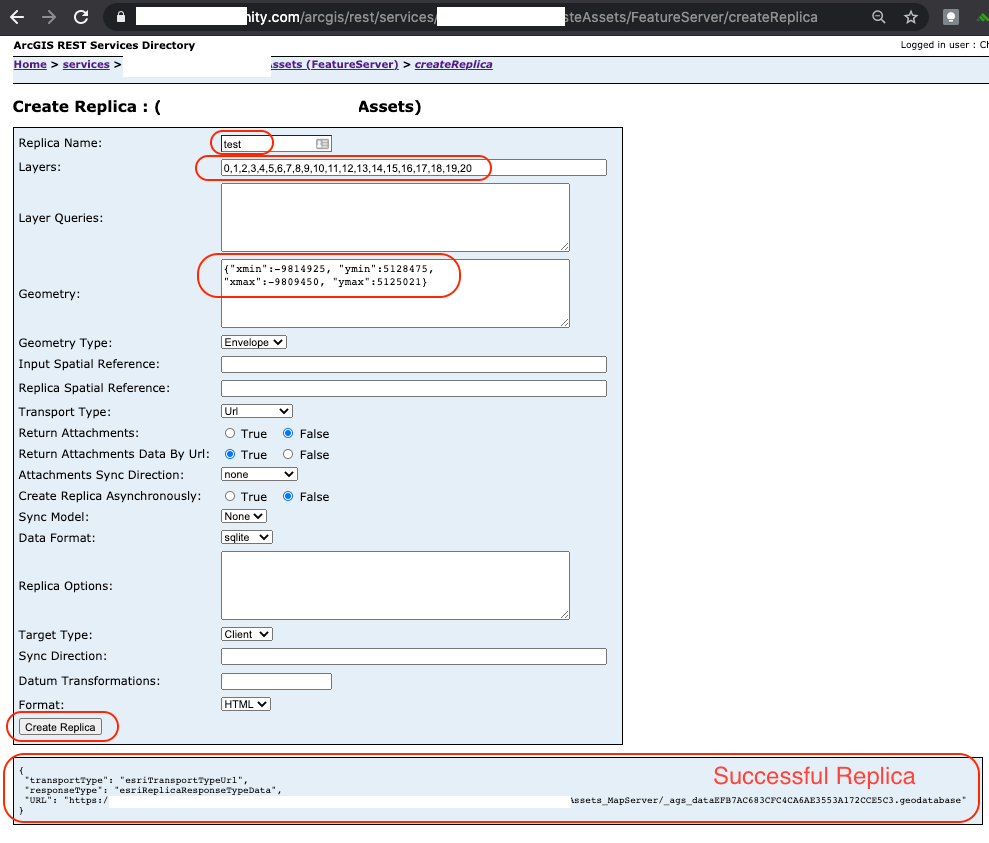Click into the Layers input field
Screen dimensions: 989x843
(414, 168)
